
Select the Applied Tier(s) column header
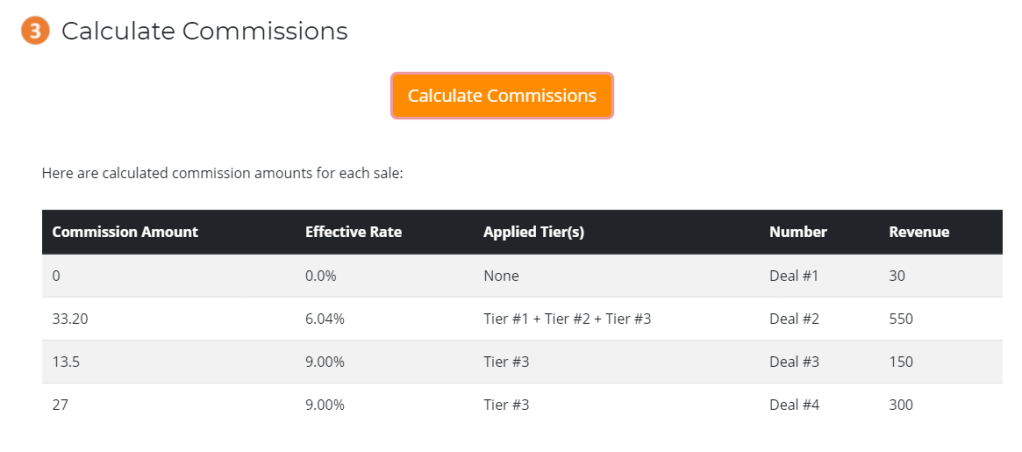tap(533, 232)
